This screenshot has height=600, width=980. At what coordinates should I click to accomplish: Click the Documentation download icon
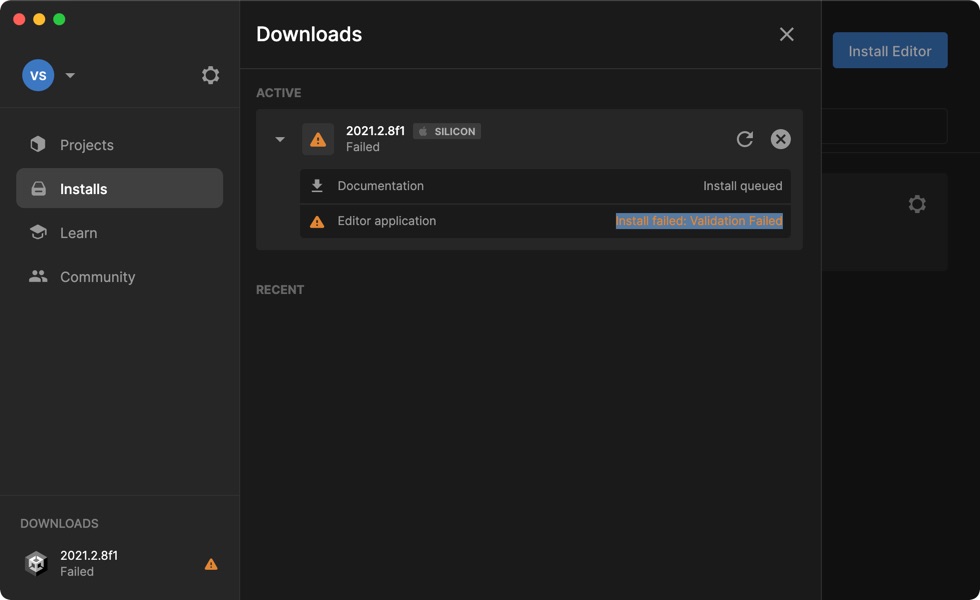(x=318, y=185)
